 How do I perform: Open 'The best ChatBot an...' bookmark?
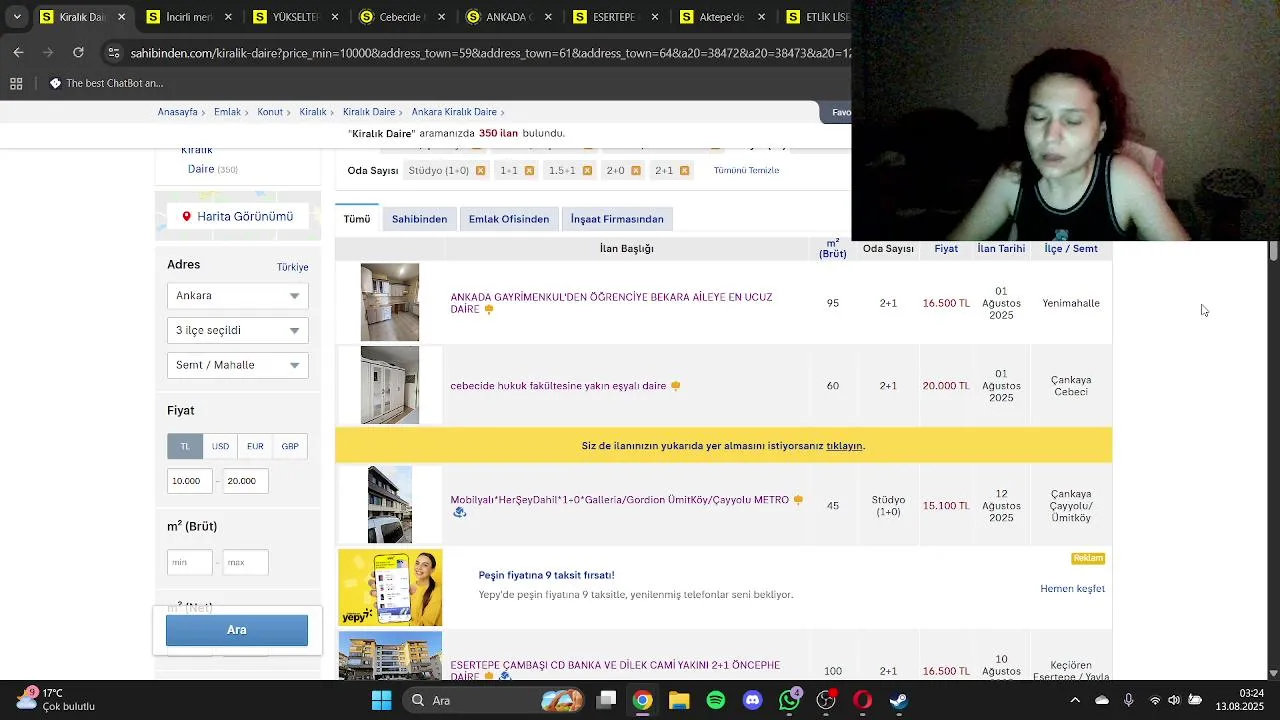tap(106, 83)
